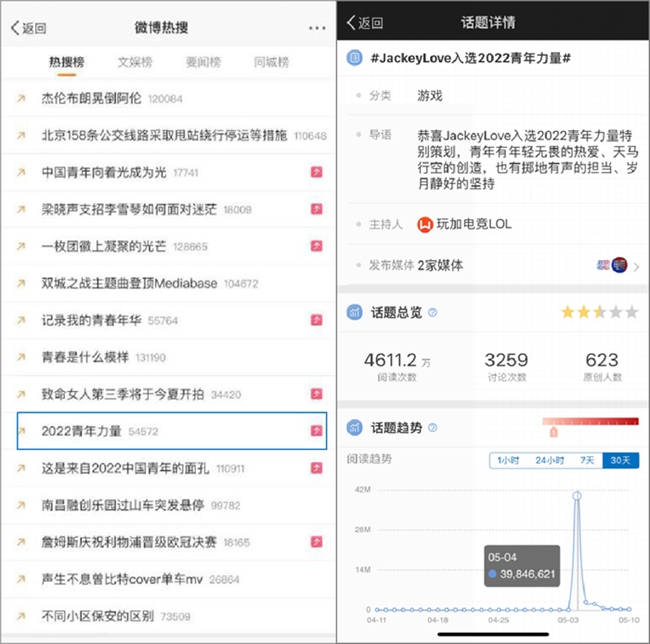Tap rising arrow icon beside 青春是什么模样

(x=21, y=357)
